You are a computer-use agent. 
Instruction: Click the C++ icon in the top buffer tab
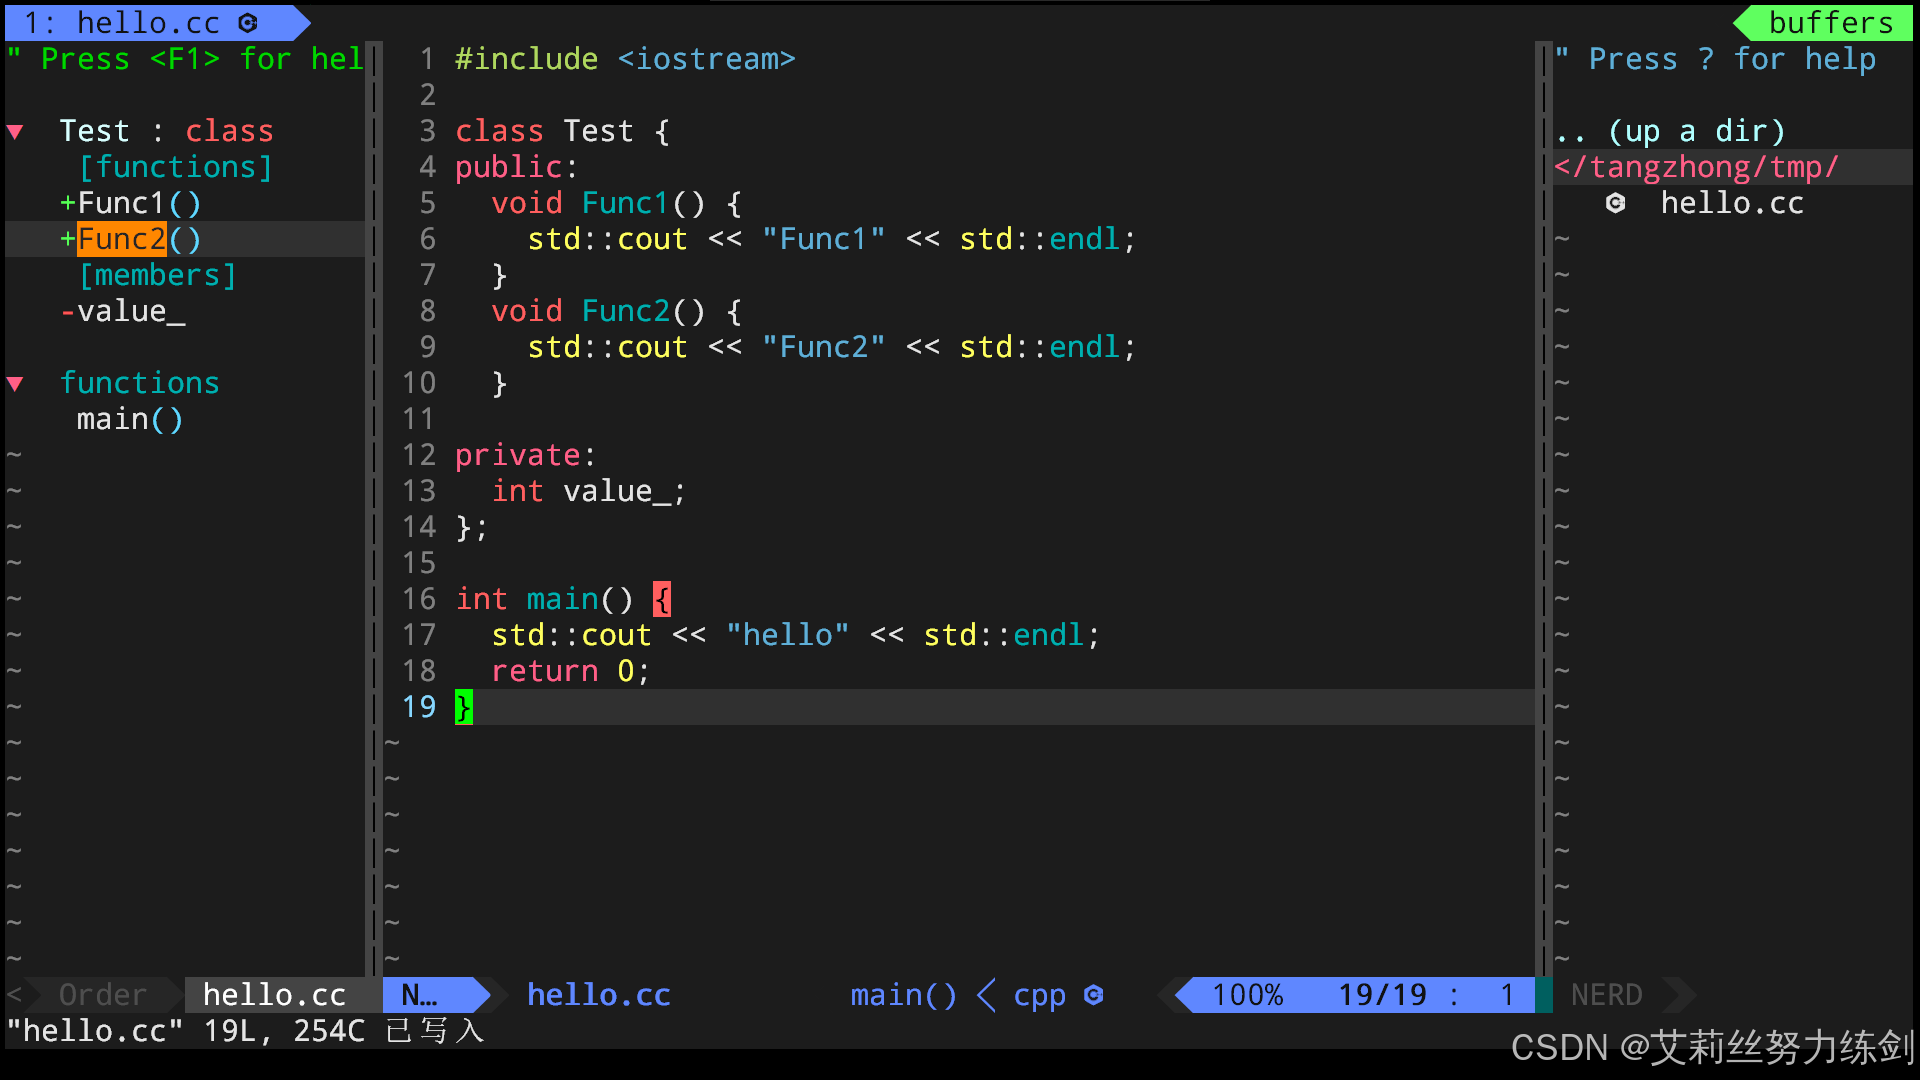248,23
